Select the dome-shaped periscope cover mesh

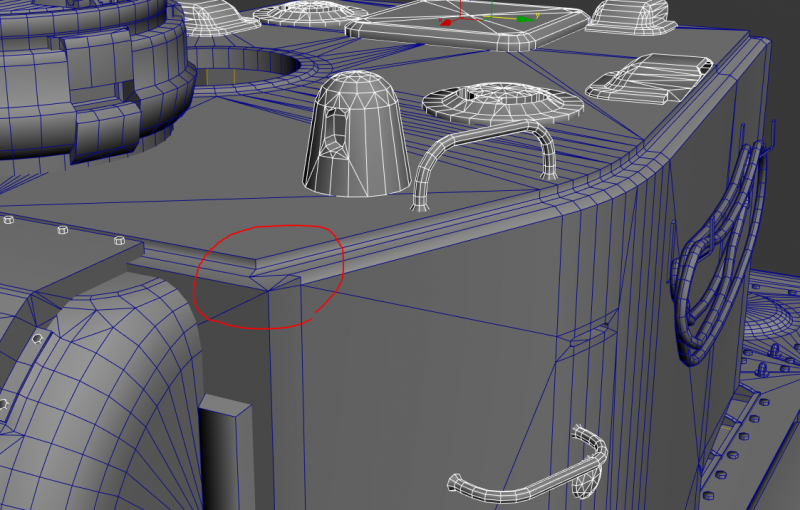coord(356,134)
